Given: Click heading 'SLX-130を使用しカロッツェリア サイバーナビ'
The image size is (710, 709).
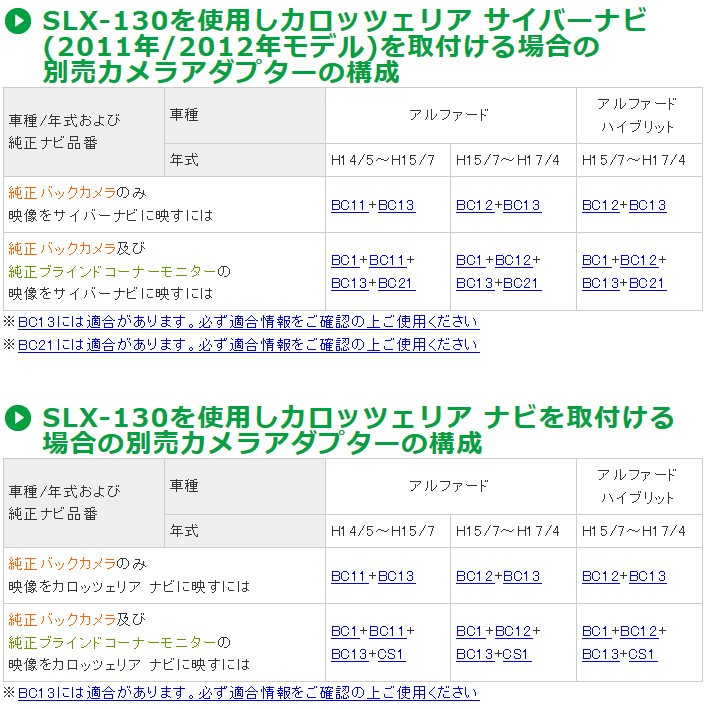Looking at the screenshot, I should tap(344, 21).
